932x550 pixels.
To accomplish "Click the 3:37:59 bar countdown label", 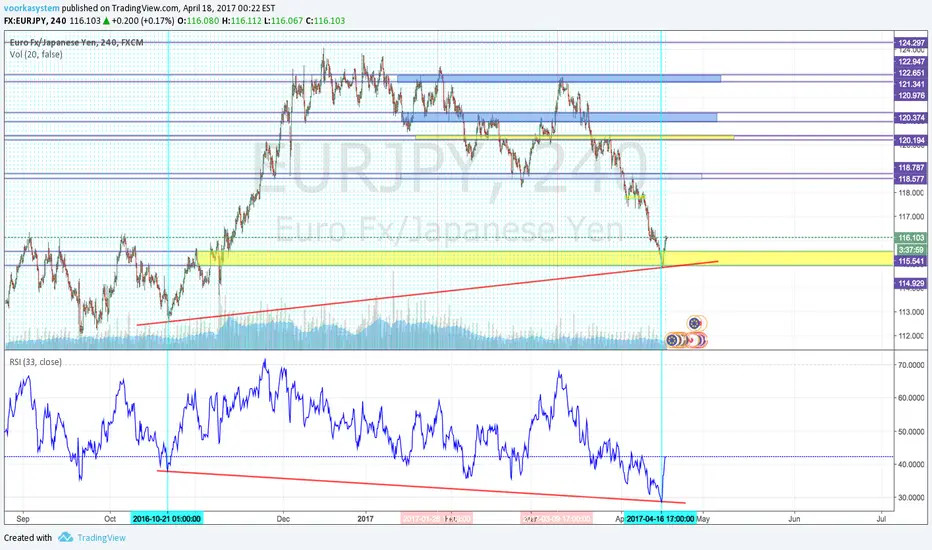I will 911,250.
